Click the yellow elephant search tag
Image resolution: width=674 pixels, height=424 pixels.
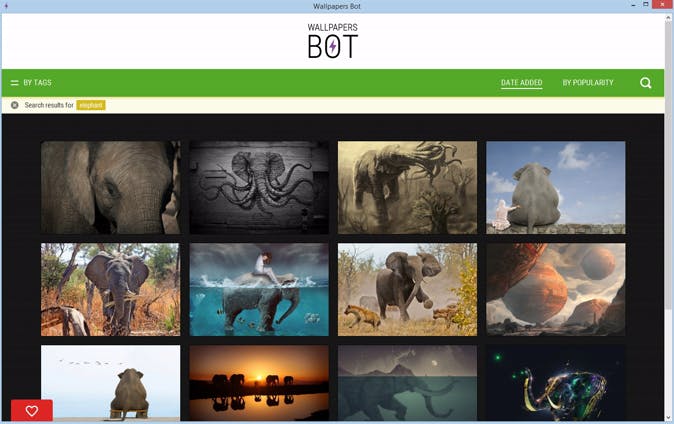tap(91, 105)
